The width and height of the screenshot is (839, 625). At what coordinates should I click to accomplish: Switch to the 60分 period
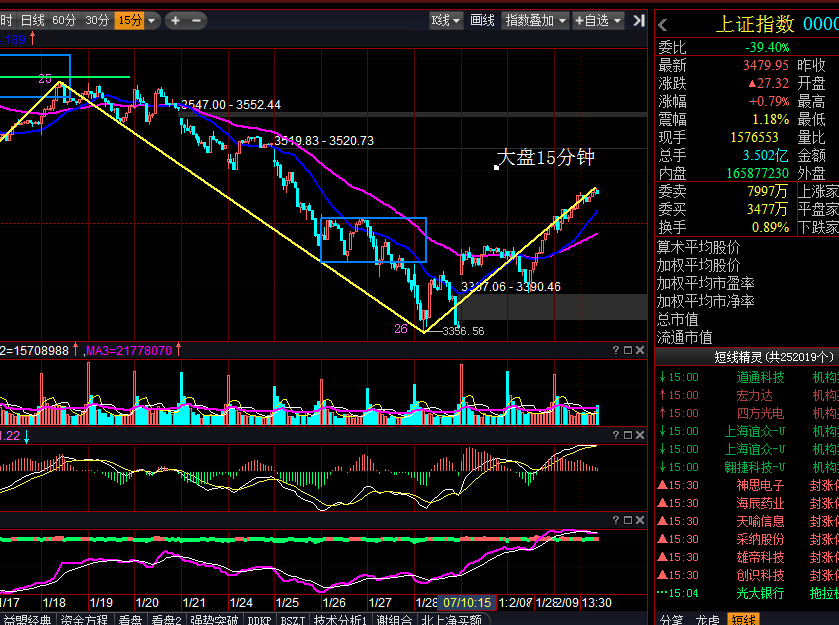point(64,21)
